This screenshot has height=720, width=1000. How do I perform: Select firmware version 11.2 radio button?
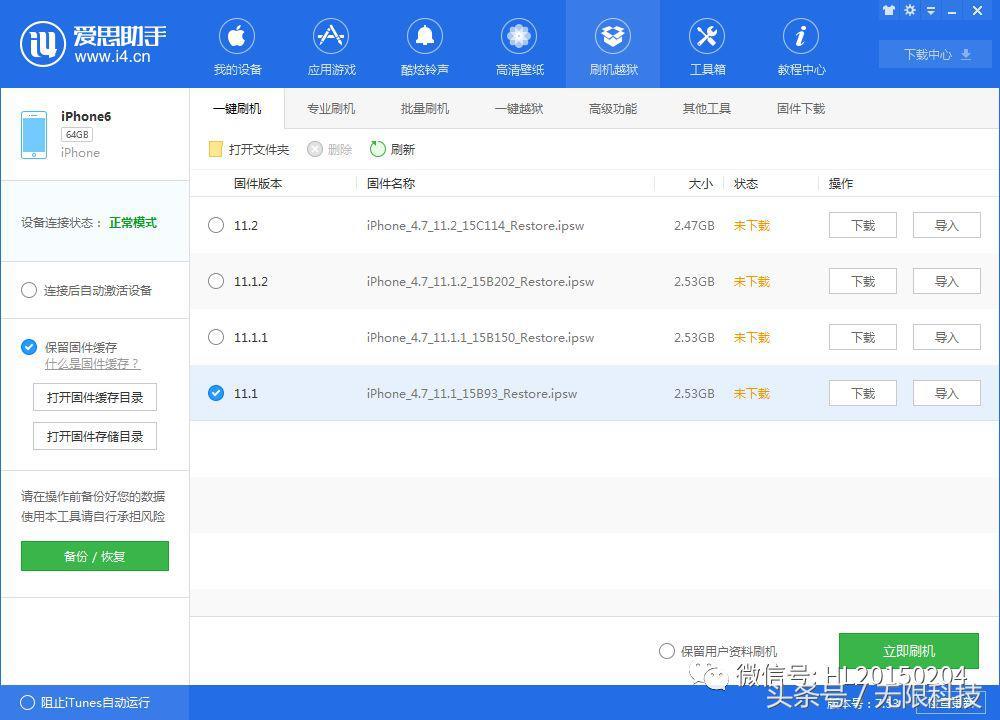pyautogui.click(x=216, y=225)
